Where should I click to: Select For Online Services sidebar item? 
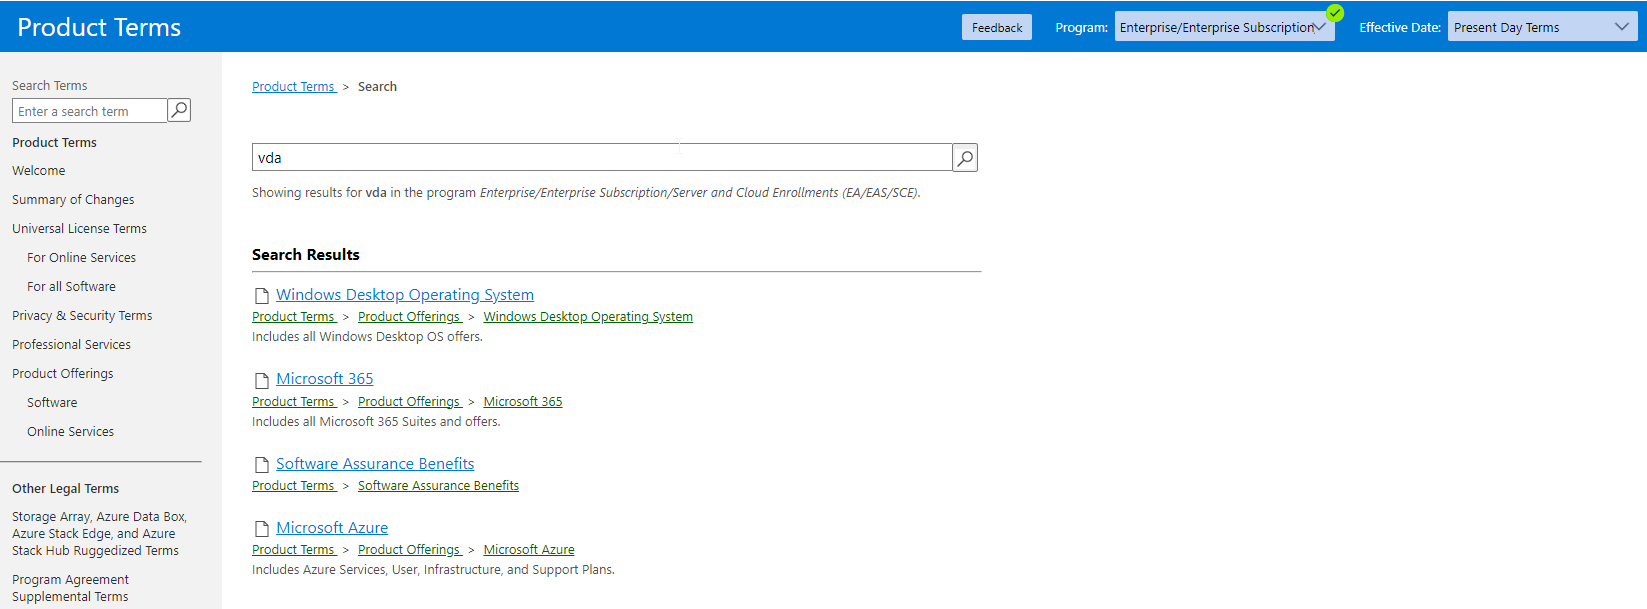(81, 258)
